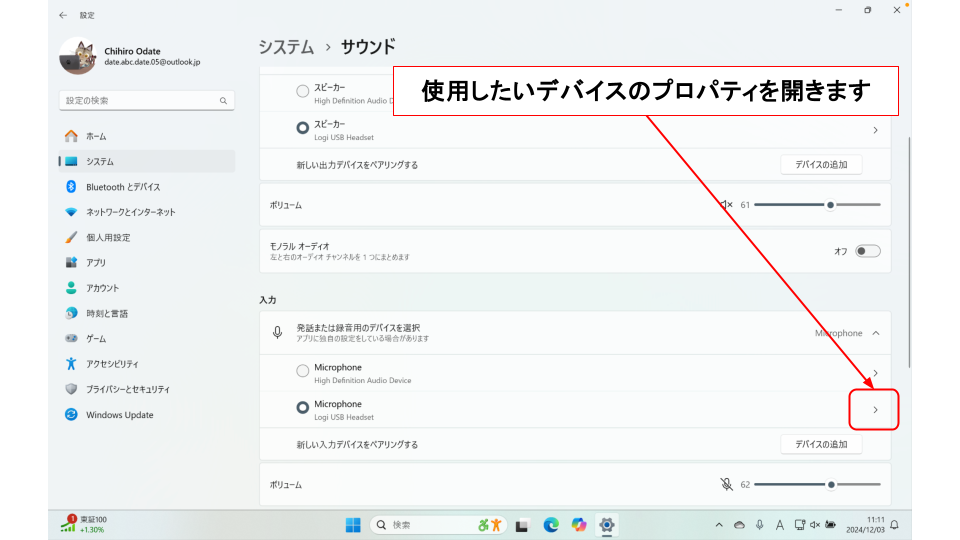Click the 設定の検索 search field
This screenshot has width=960, height=540.
(140, 101)
